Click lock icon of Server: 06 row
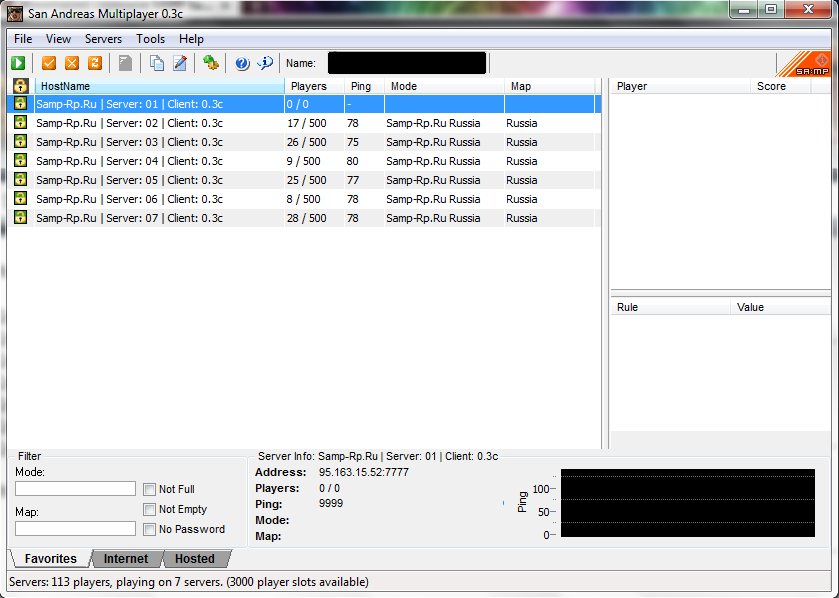 coord(20,198)
